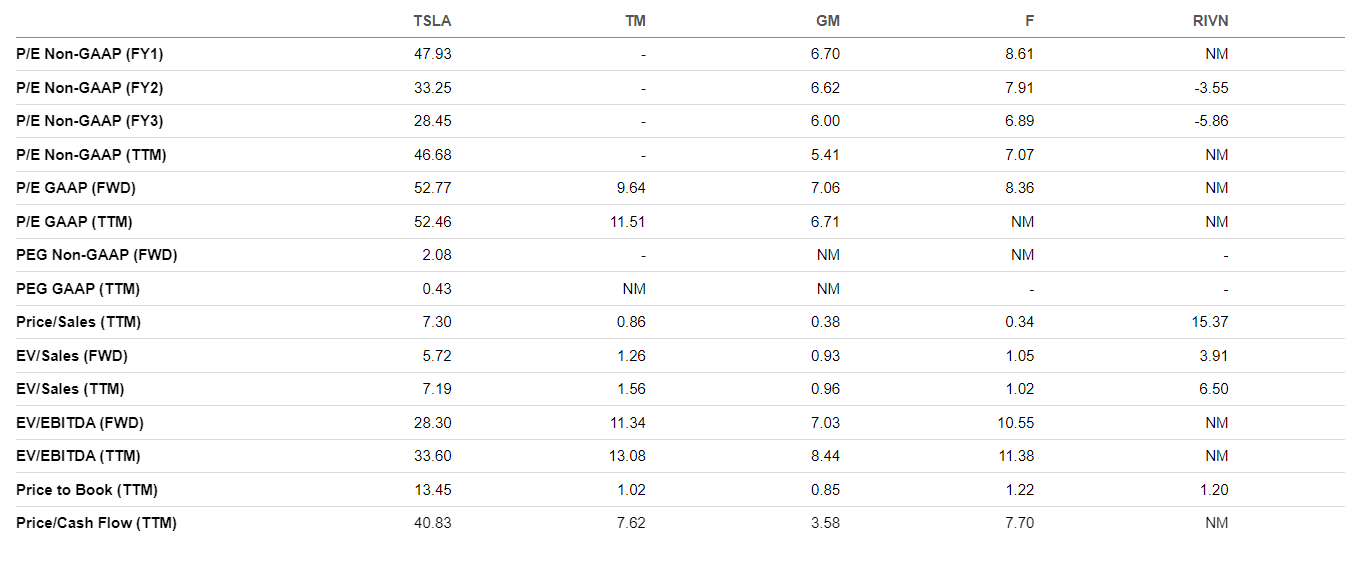1345x563 pixels.
Task: Click the EV/Sales (FWD) row label
Action: pyautogui.click(x=72, y=356)
